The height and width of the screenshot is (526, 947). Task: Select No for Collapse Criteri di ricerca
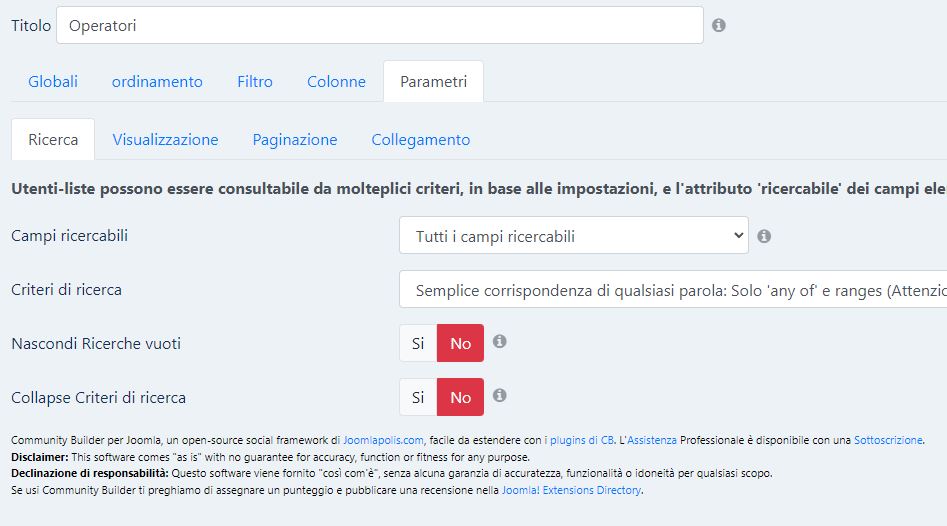[x=460, y=397]
